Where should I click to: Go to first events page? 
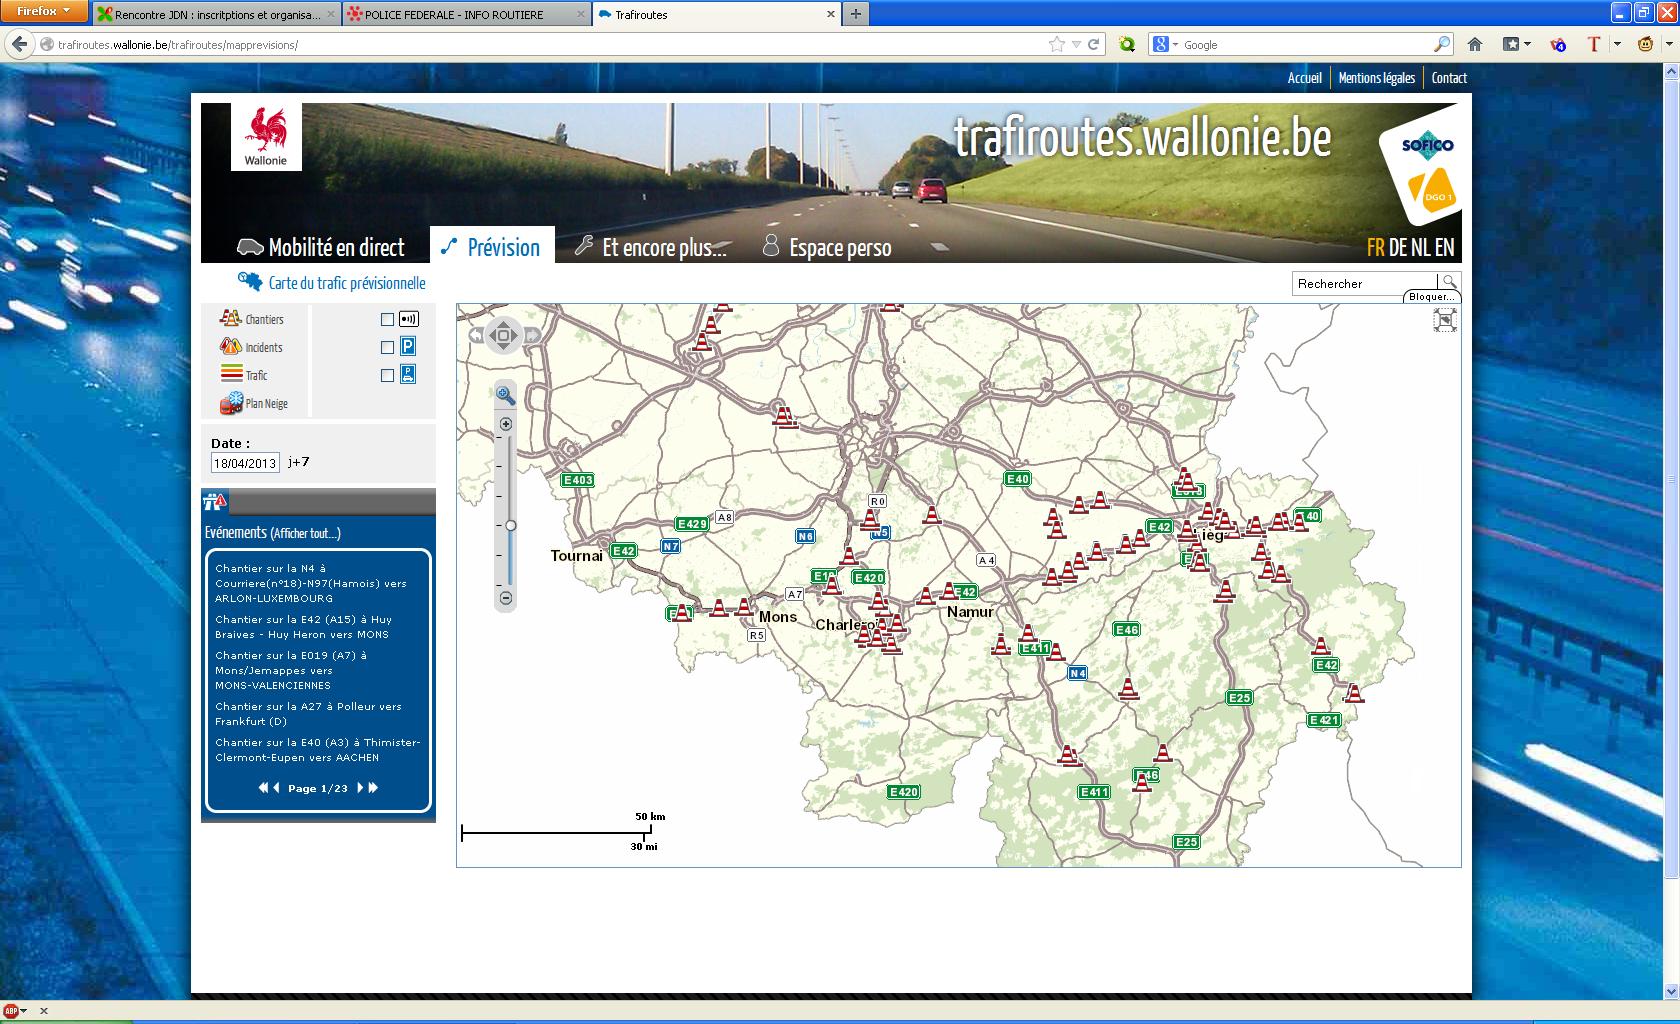click(263, 788)
